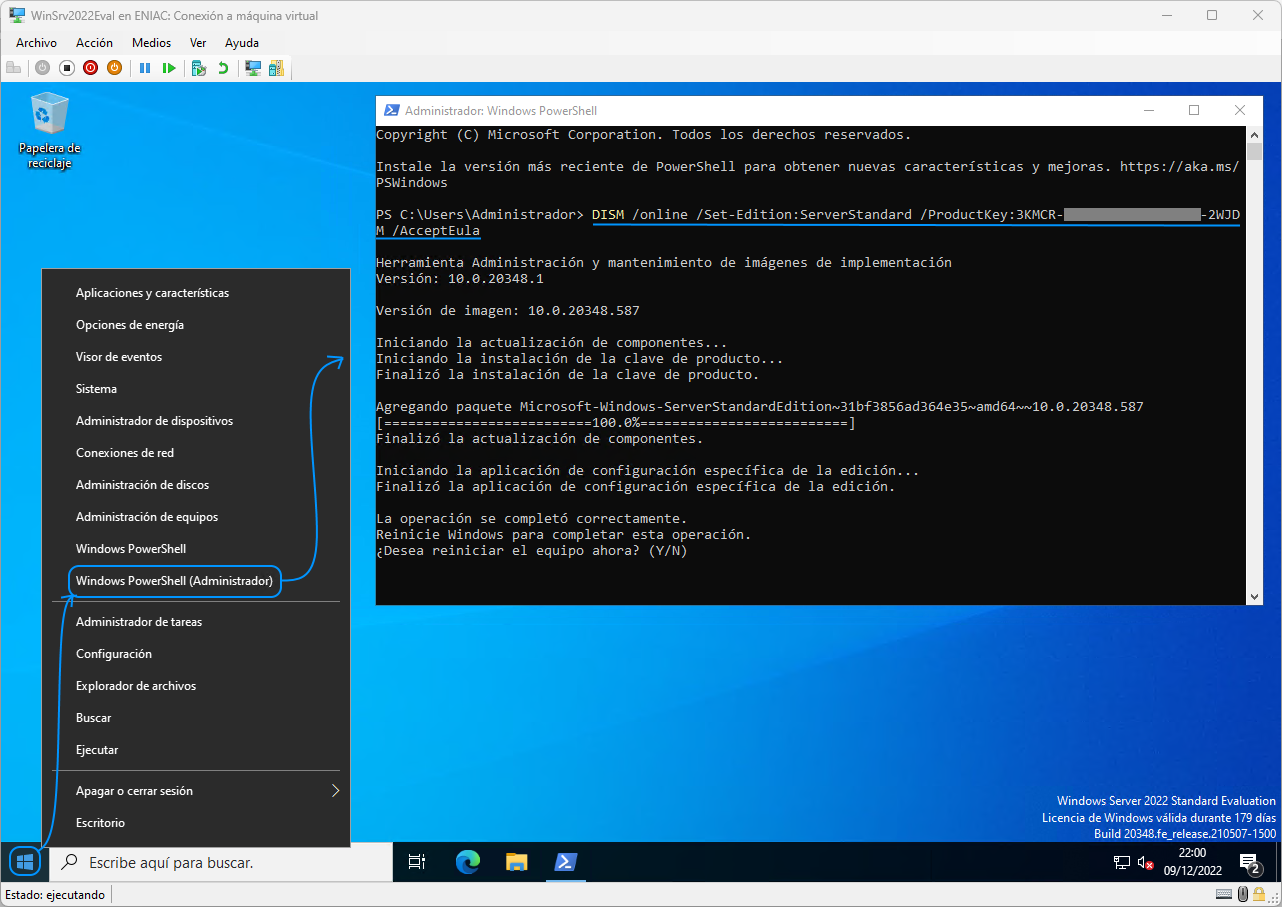
Task: Open Task View on the taskbar
Action: (x=418, y=862)
